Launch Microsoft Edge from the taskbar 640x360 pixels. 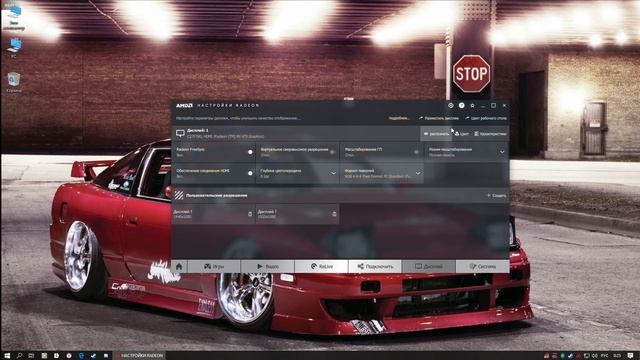81,356
